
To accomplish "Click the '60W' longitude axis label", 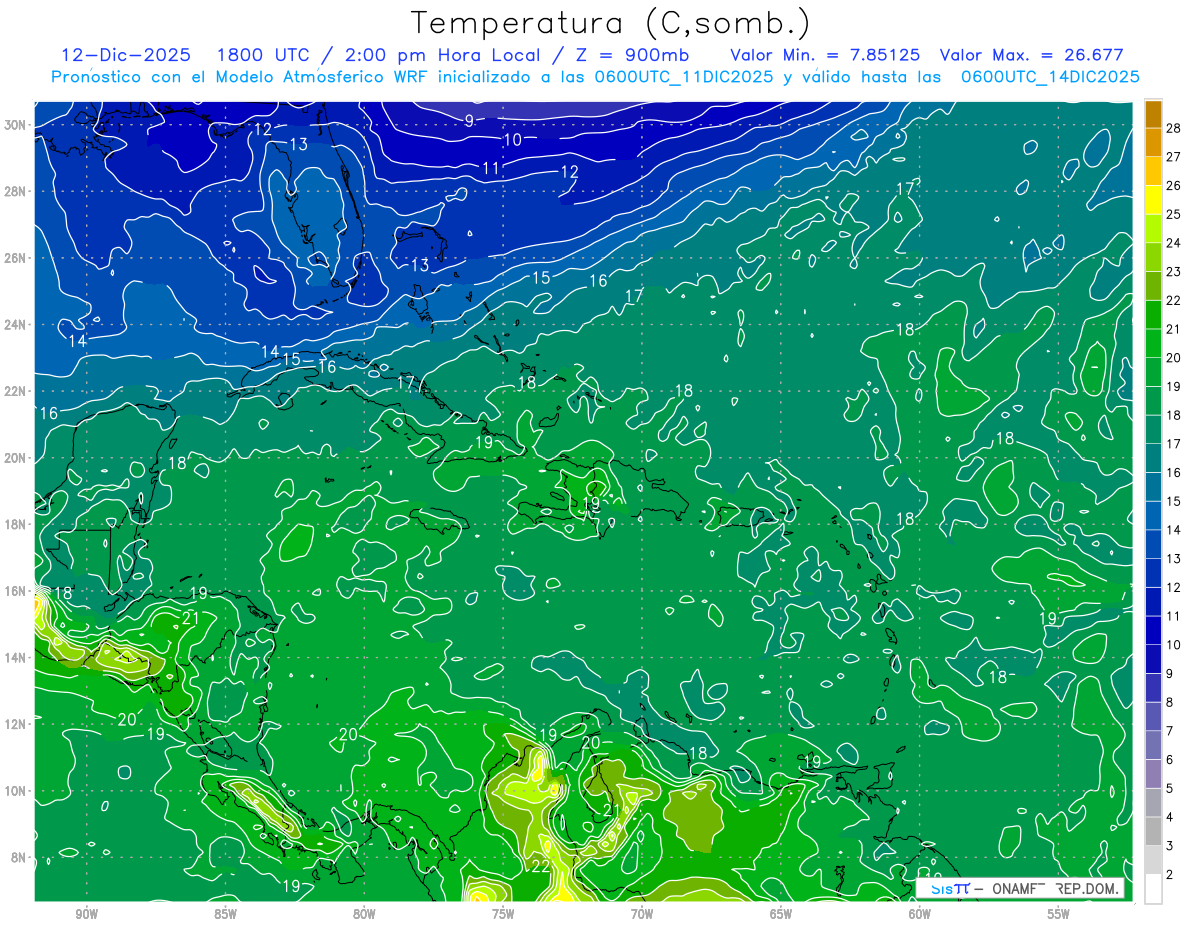I will (x=920, y=915).
